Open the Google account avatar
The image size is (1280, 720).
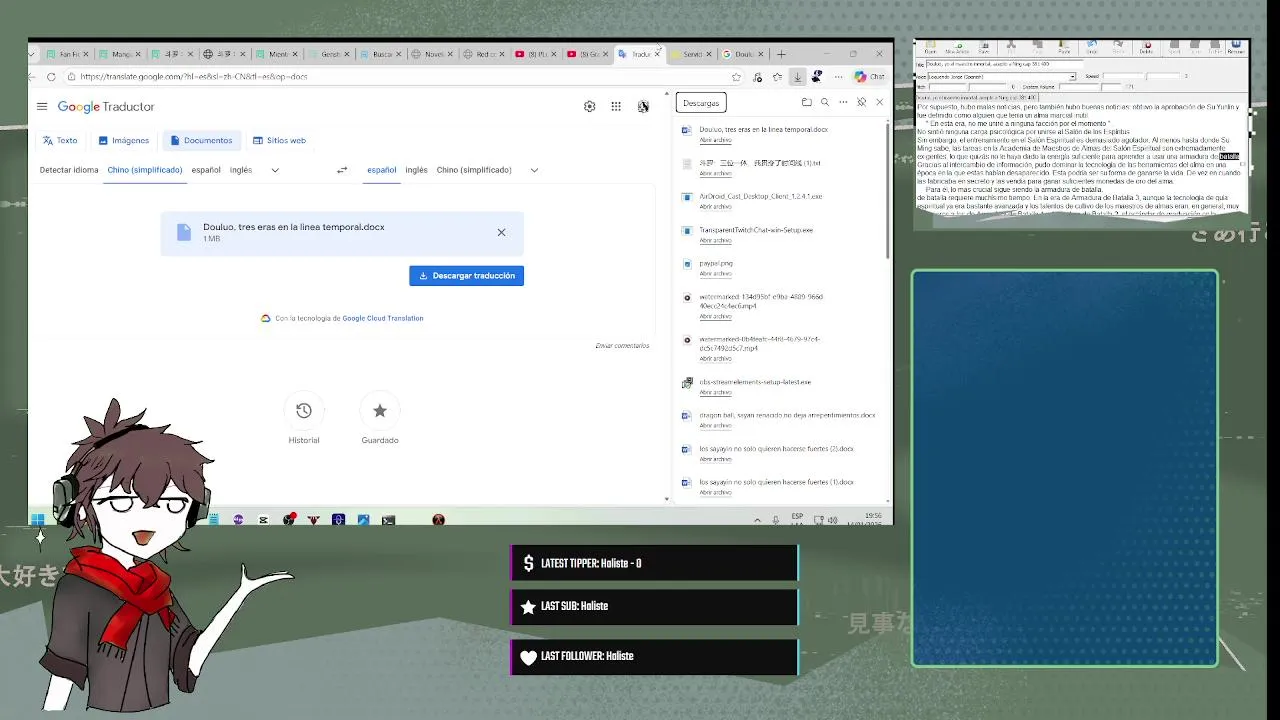643,106
